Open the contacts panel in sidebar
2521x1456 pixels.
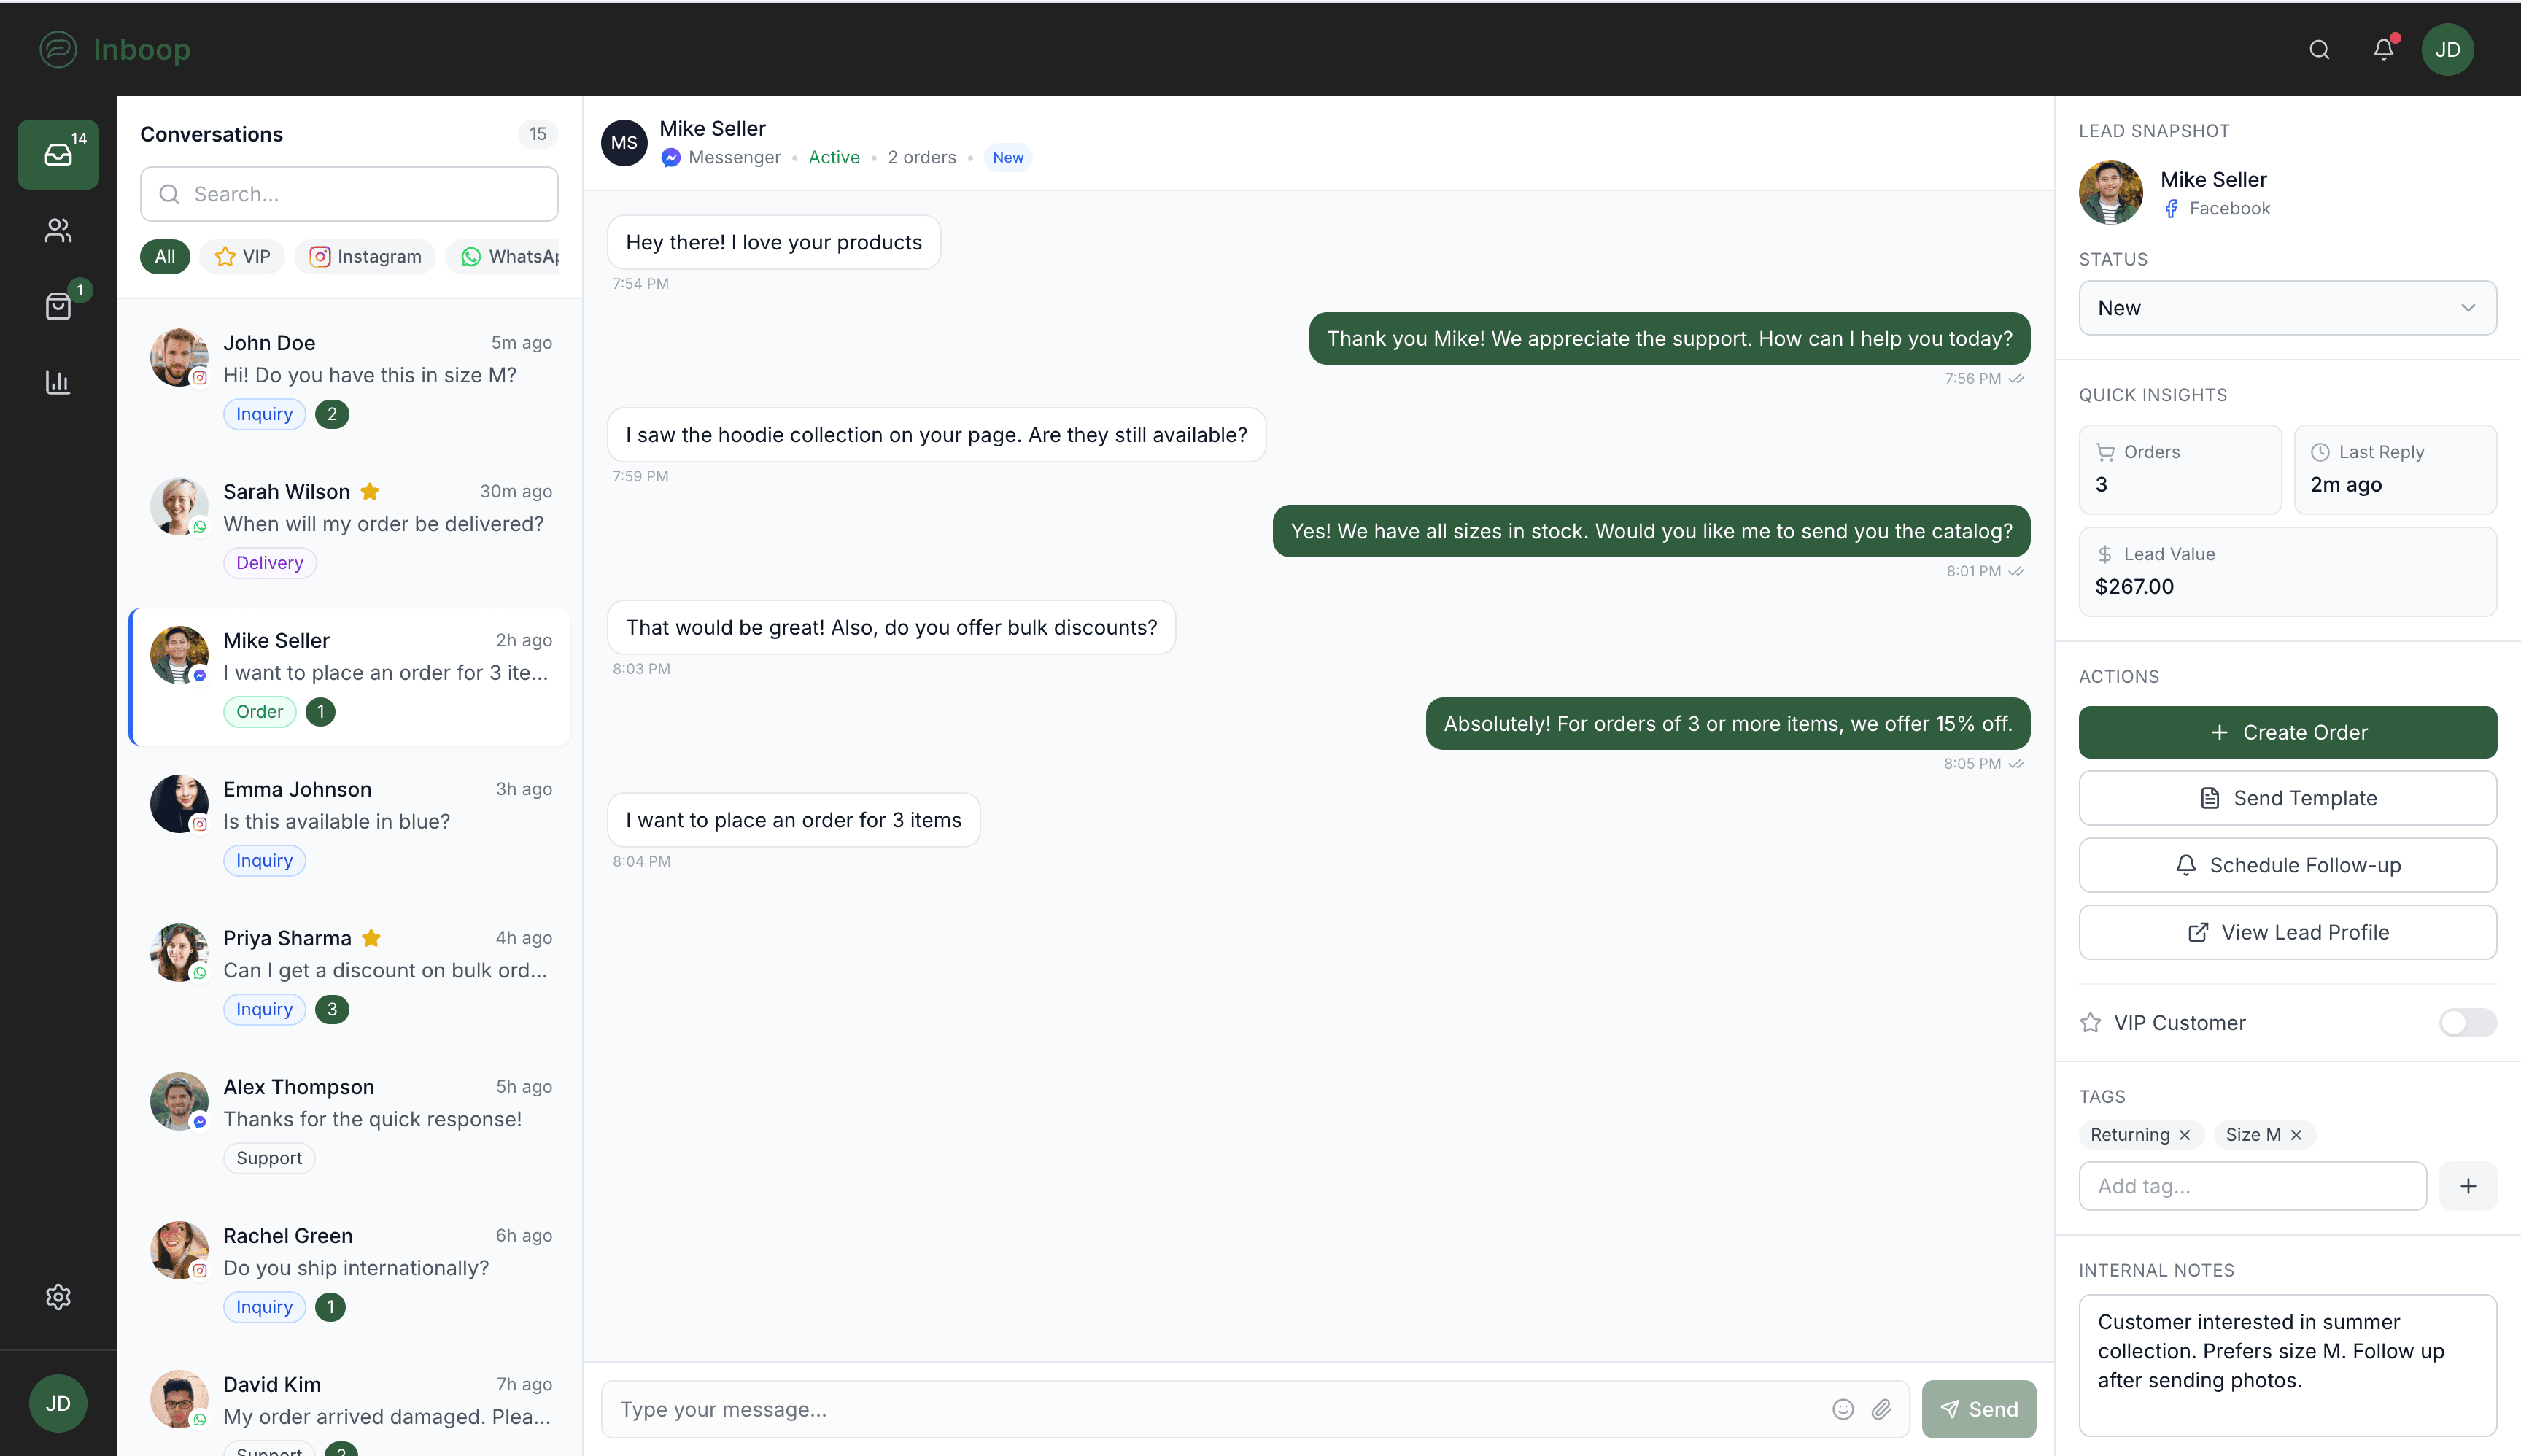(x=57, y=231)
